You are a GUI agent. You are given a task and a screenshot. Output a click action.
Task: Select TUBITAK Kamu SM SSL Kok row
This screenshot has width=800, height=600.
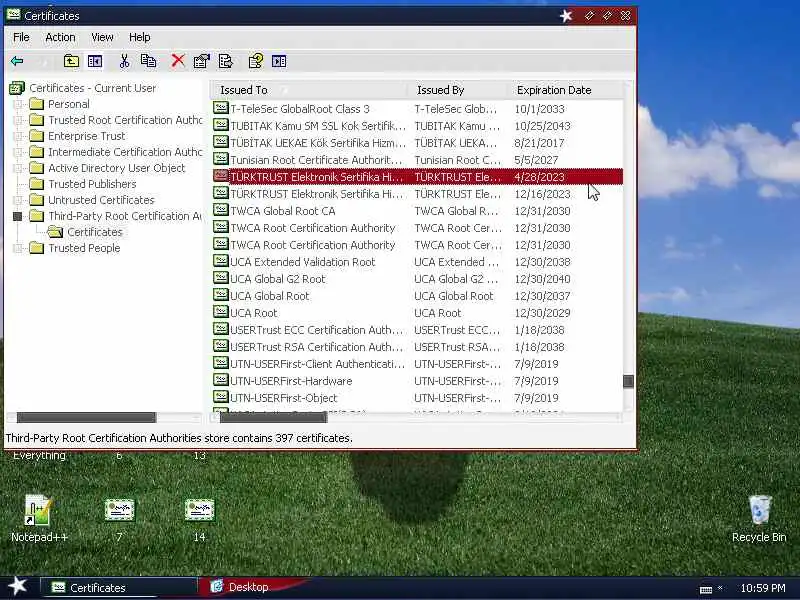click(x=417, y=126)
